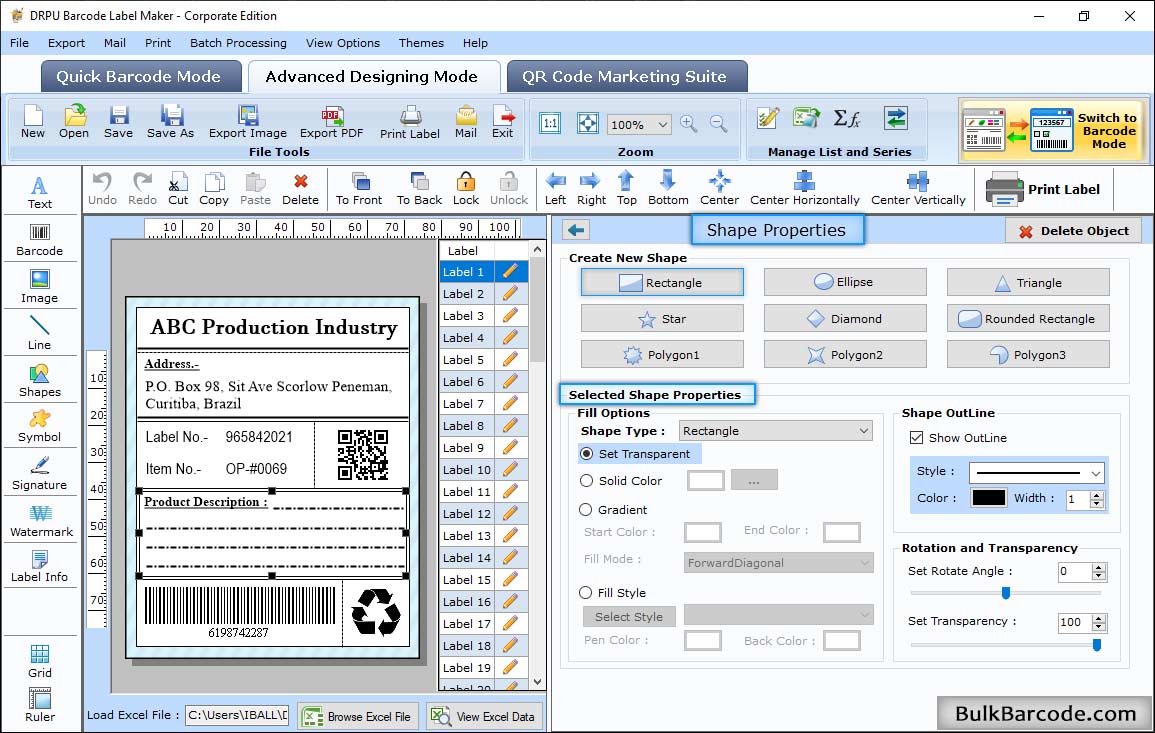Click the fit-to-window zoom icon
The width and height of the screenshot is (1155, 733).
[588, 123]
